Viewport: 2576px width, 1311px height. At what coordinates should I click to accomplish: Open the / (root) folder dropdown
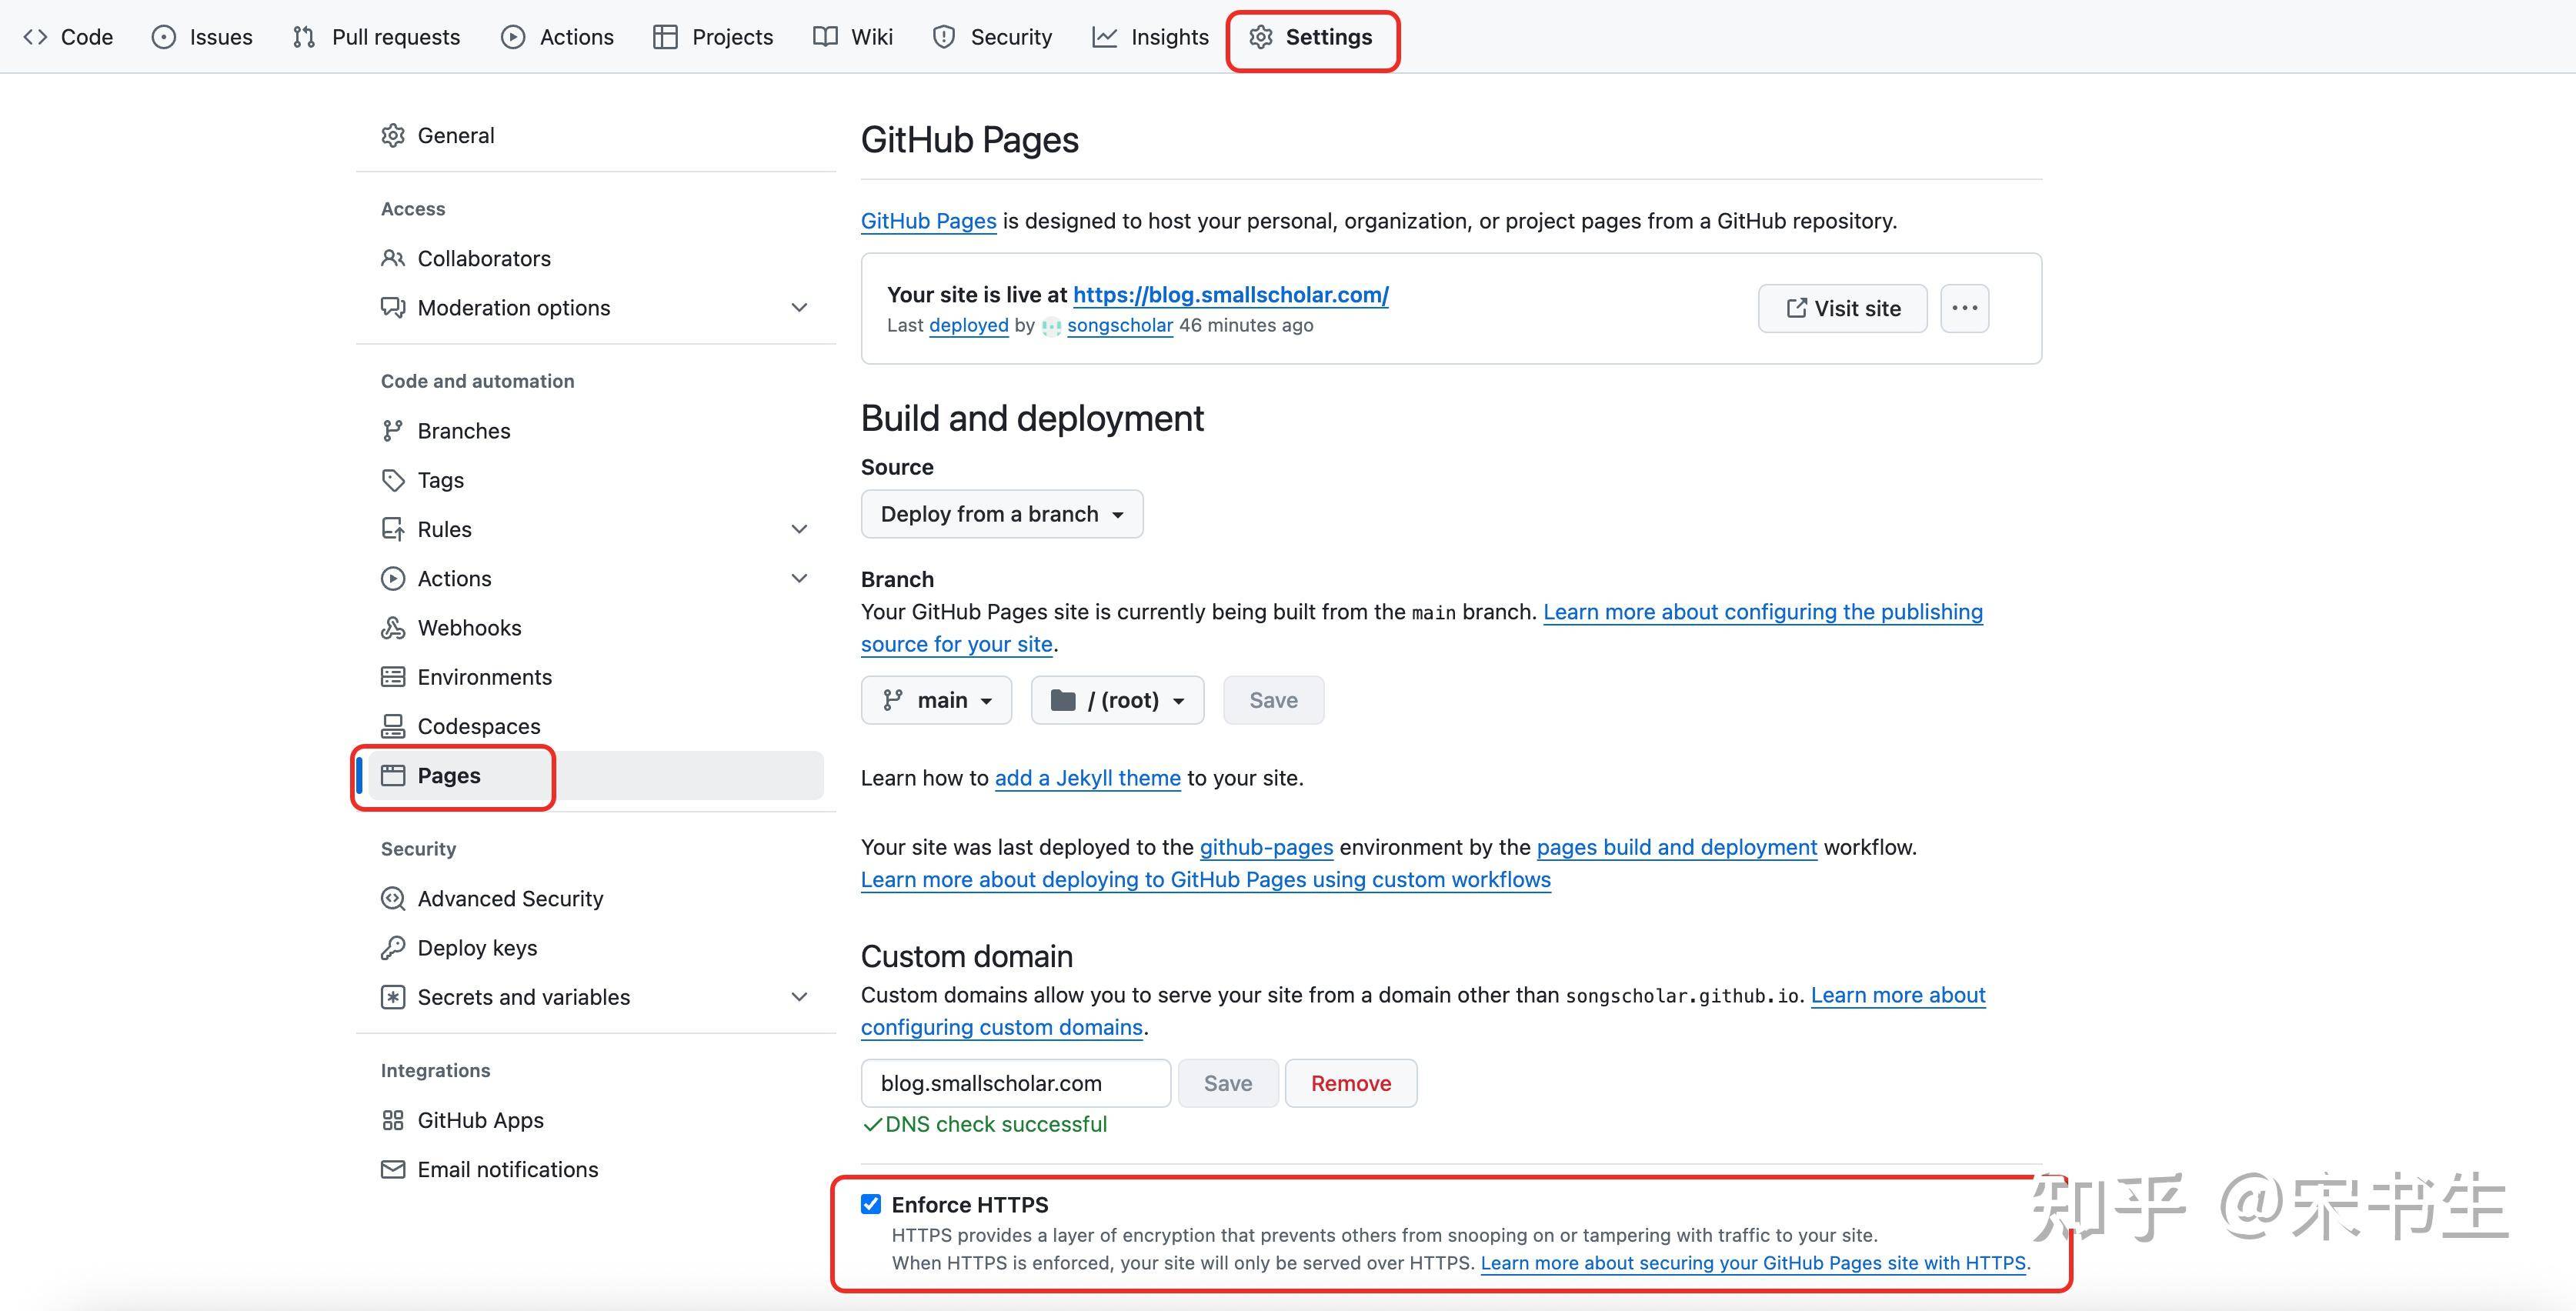tap(1117, 700)
